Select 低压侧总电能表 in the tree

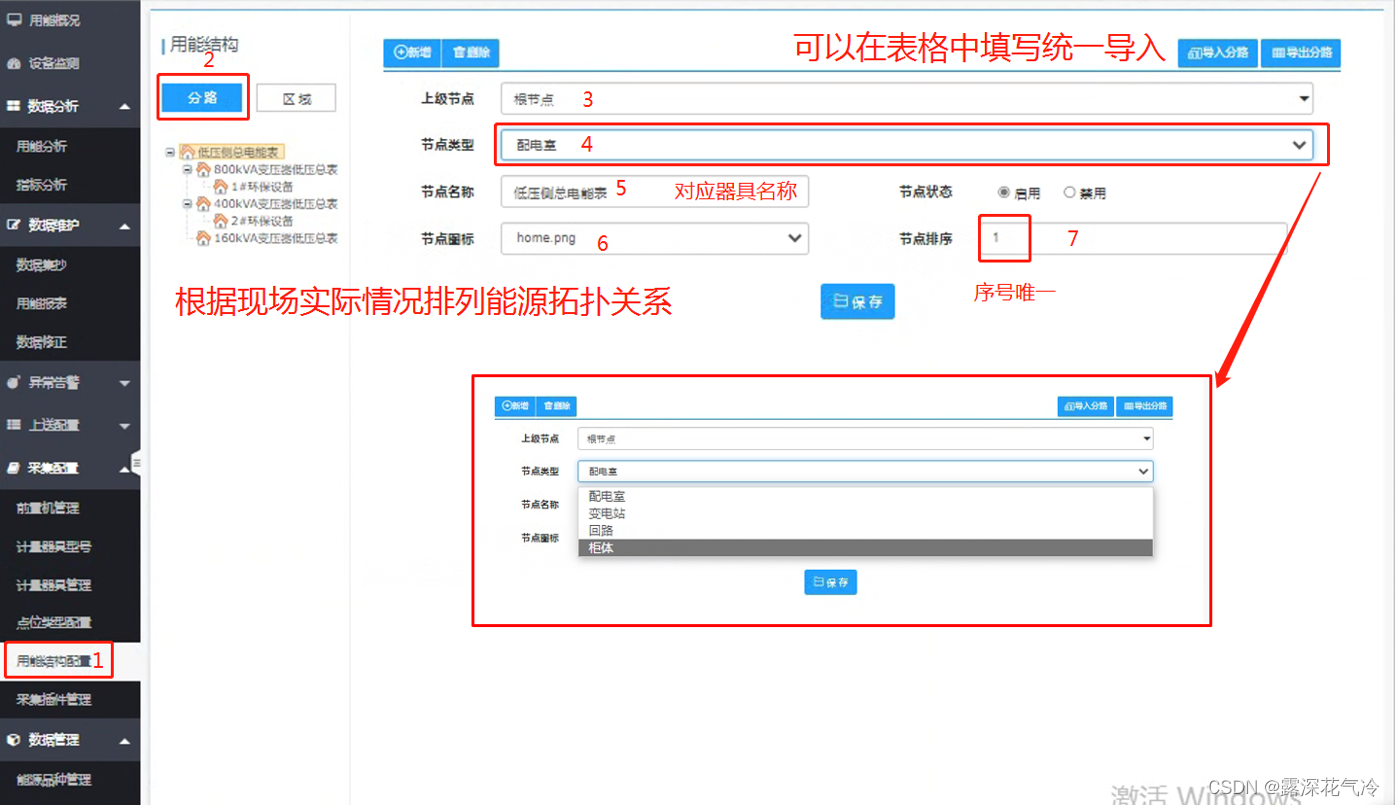(240, 152)
